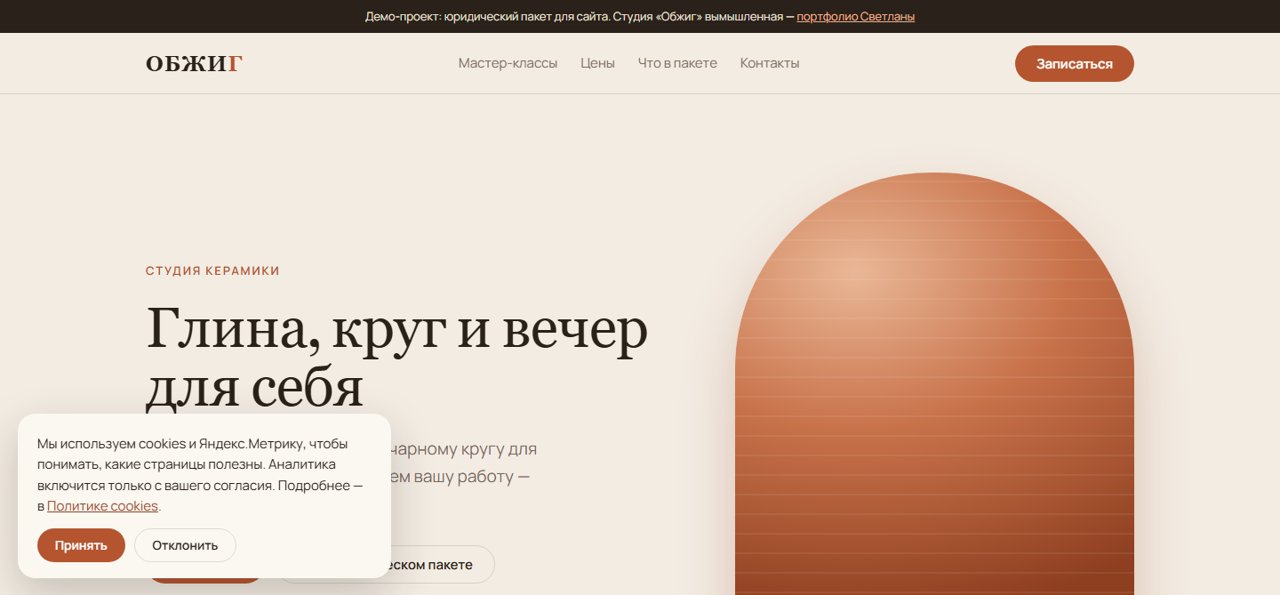Click the Студия керамики label
This screenshot has height=595, width=1280.
(x=212, y=271)
